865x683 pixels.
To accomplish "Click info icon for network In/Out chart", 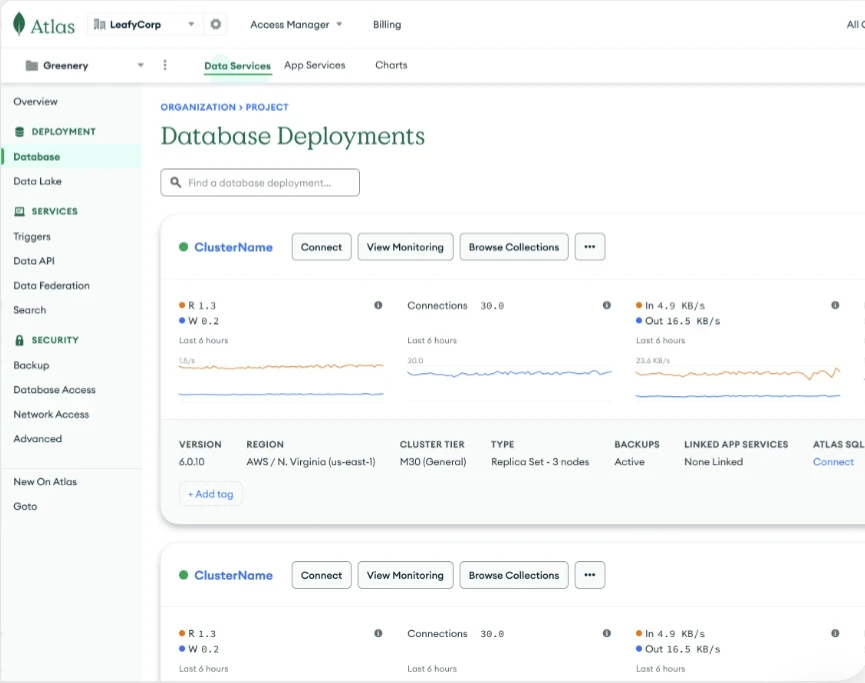I will pyautogui.click(x=835, y=305).
